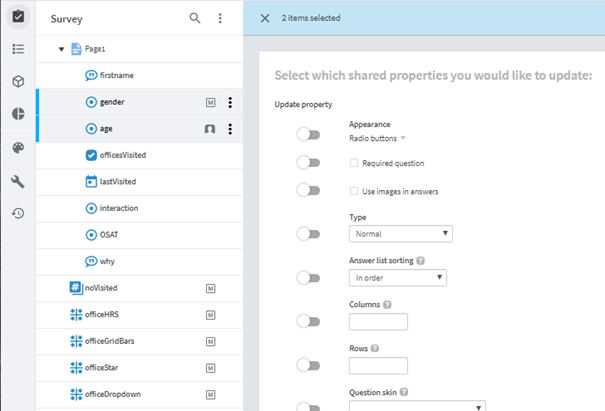Toggle update for Rows property
605x411 pixels.
tap(308, 365)
